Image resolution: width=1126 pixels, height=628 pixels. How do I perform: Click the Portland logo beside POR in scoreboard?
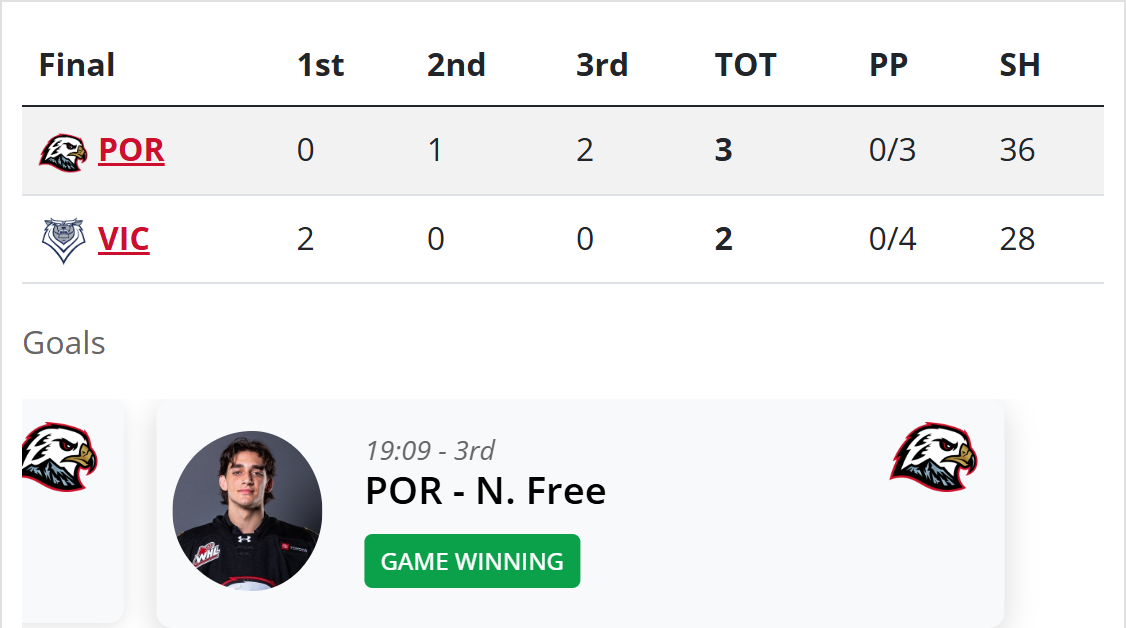[63, 152]
